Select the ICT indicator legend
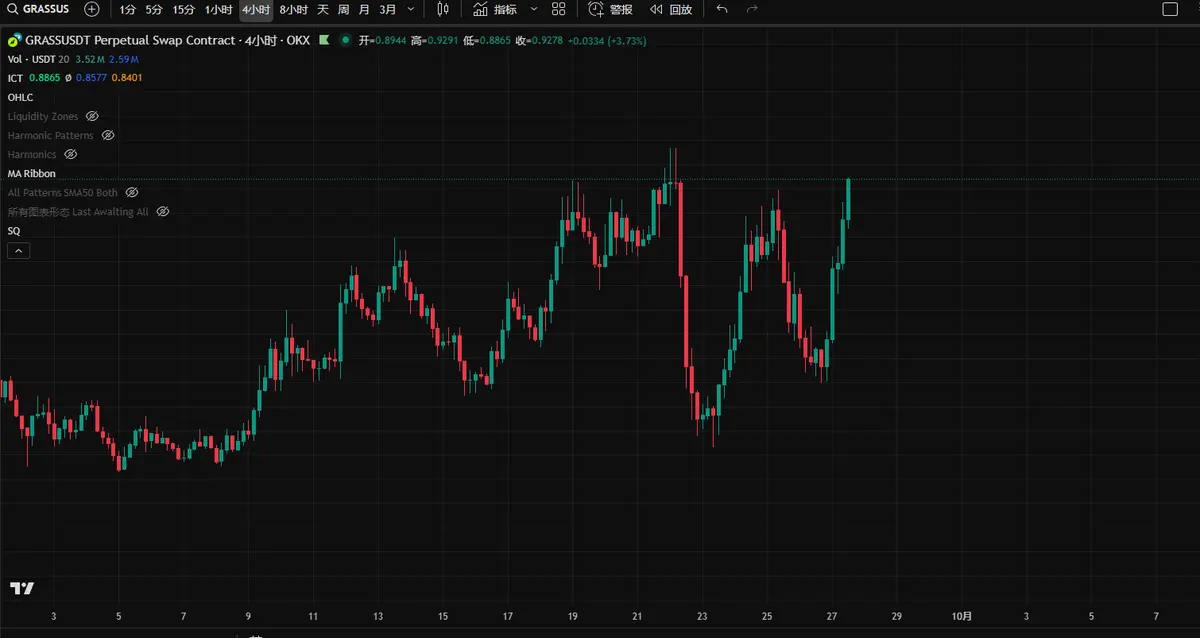The height and width of the screenshot is (638, 1200). (x=15, y=78)
